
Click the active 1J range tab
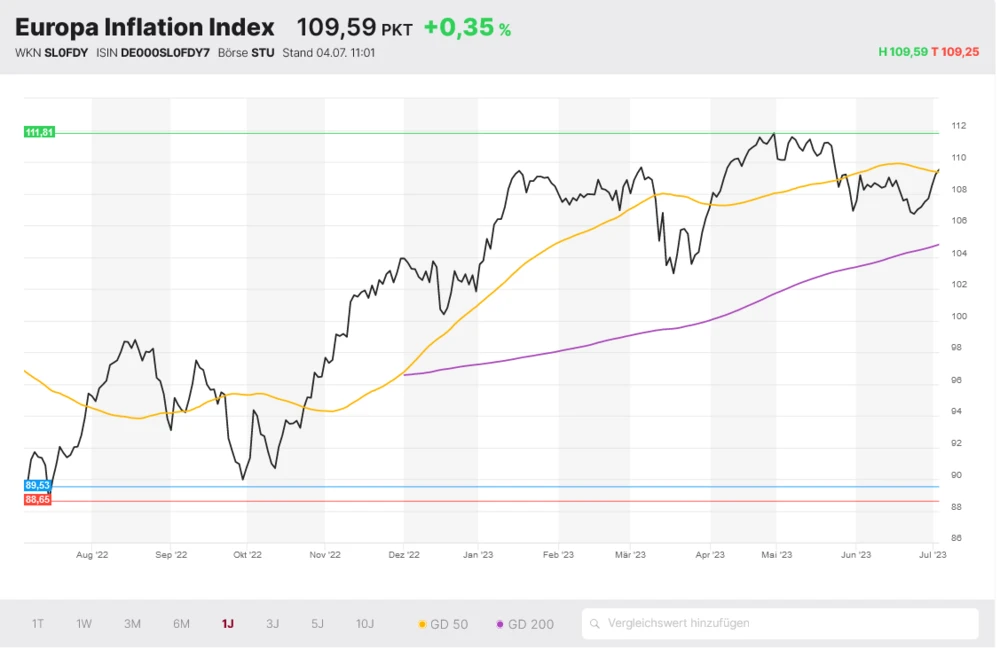[x=228, y=624]
